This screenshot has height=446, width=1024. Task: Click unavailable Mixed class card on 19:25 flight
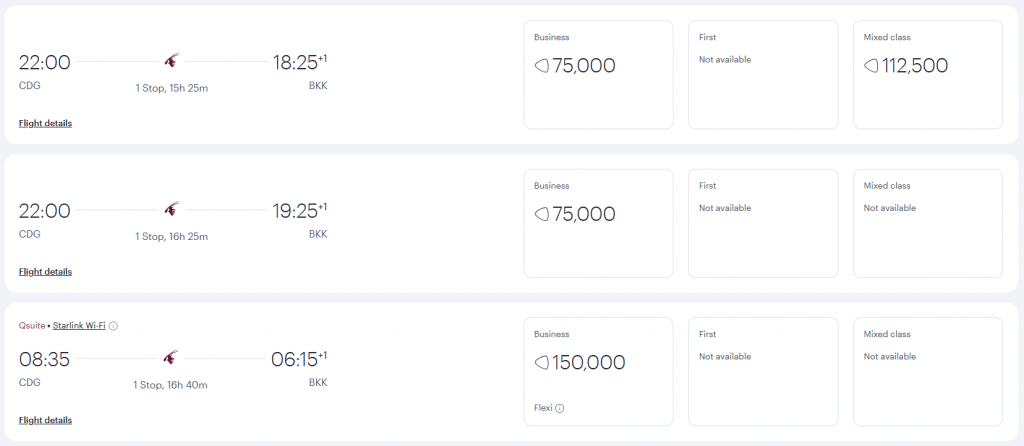point(928,223)
